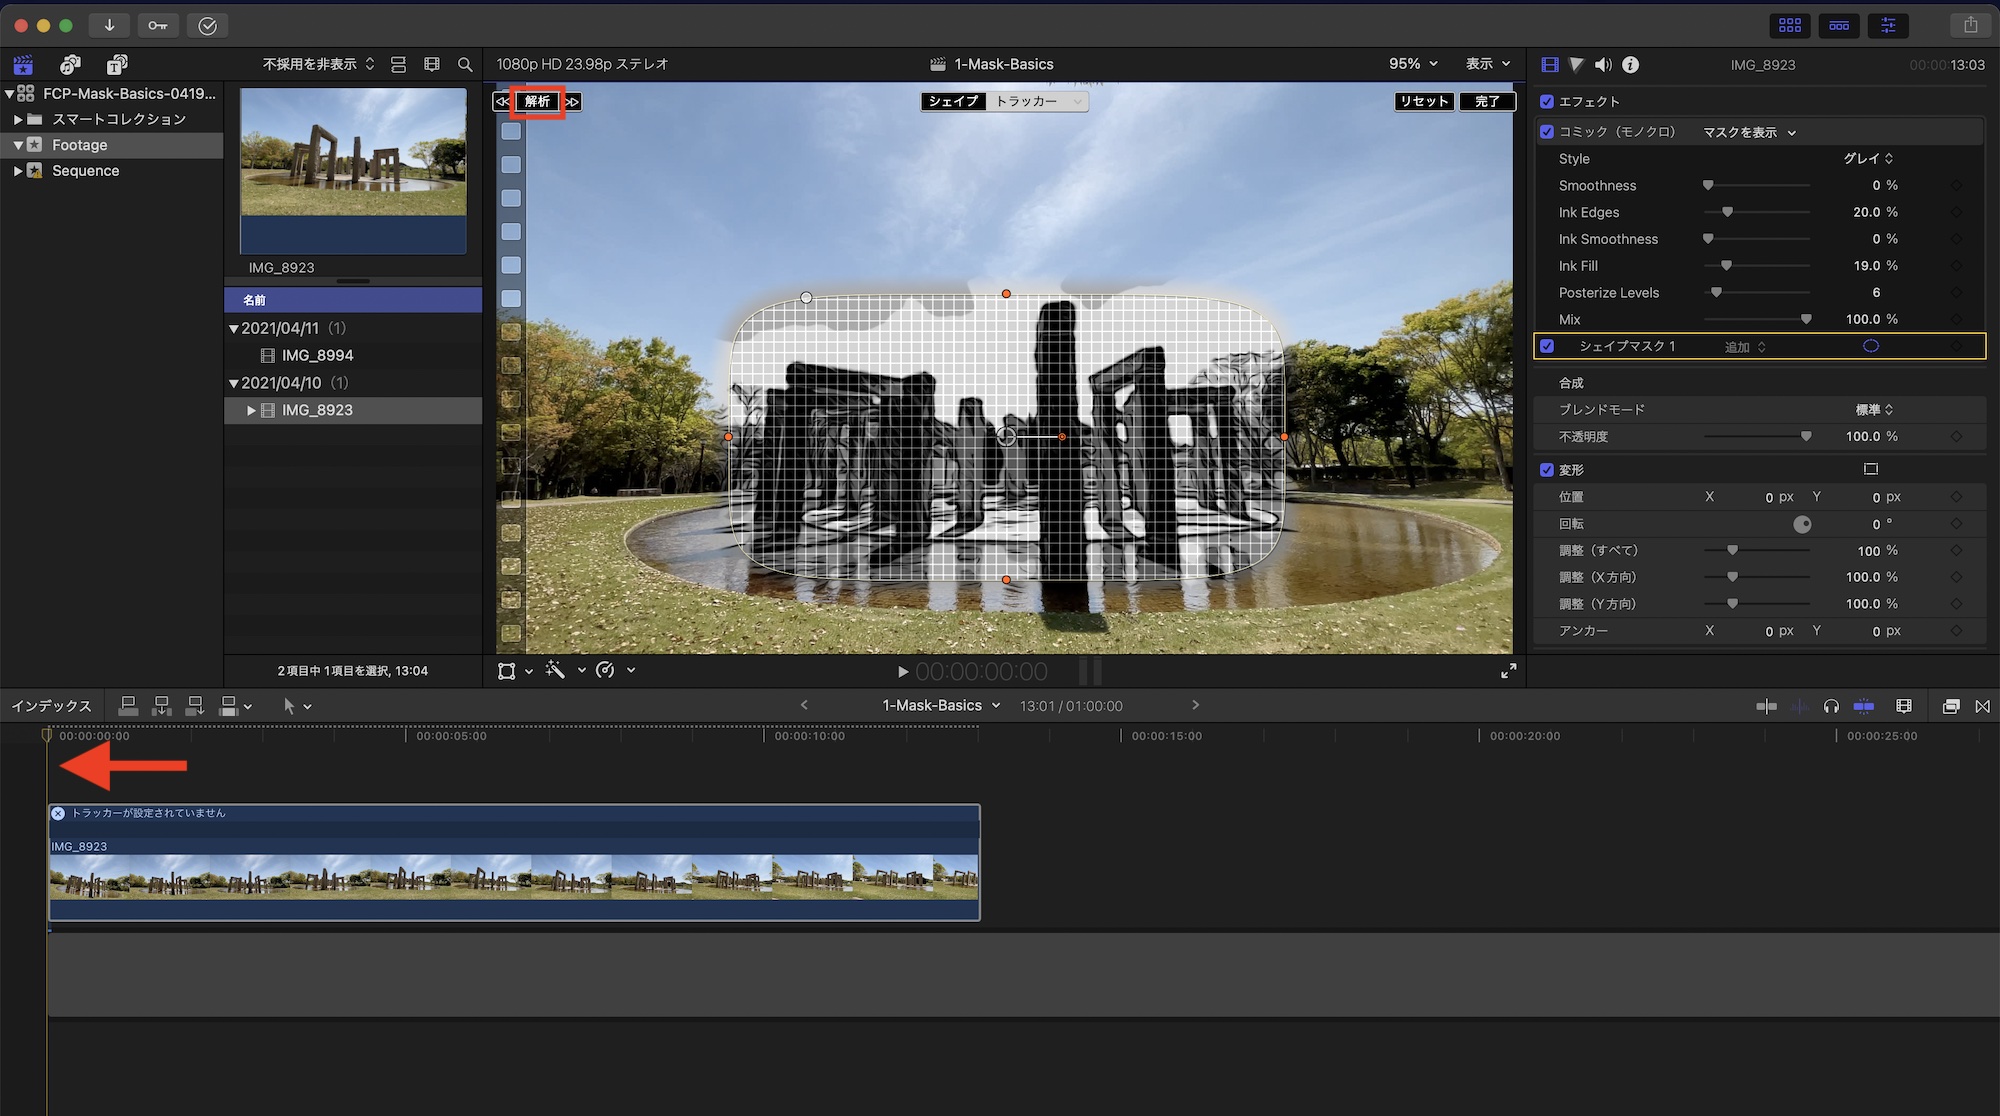Open the info inspector icon
The width and height of the screenshot is (2000, 1116).
click(x=1630, y=65)
